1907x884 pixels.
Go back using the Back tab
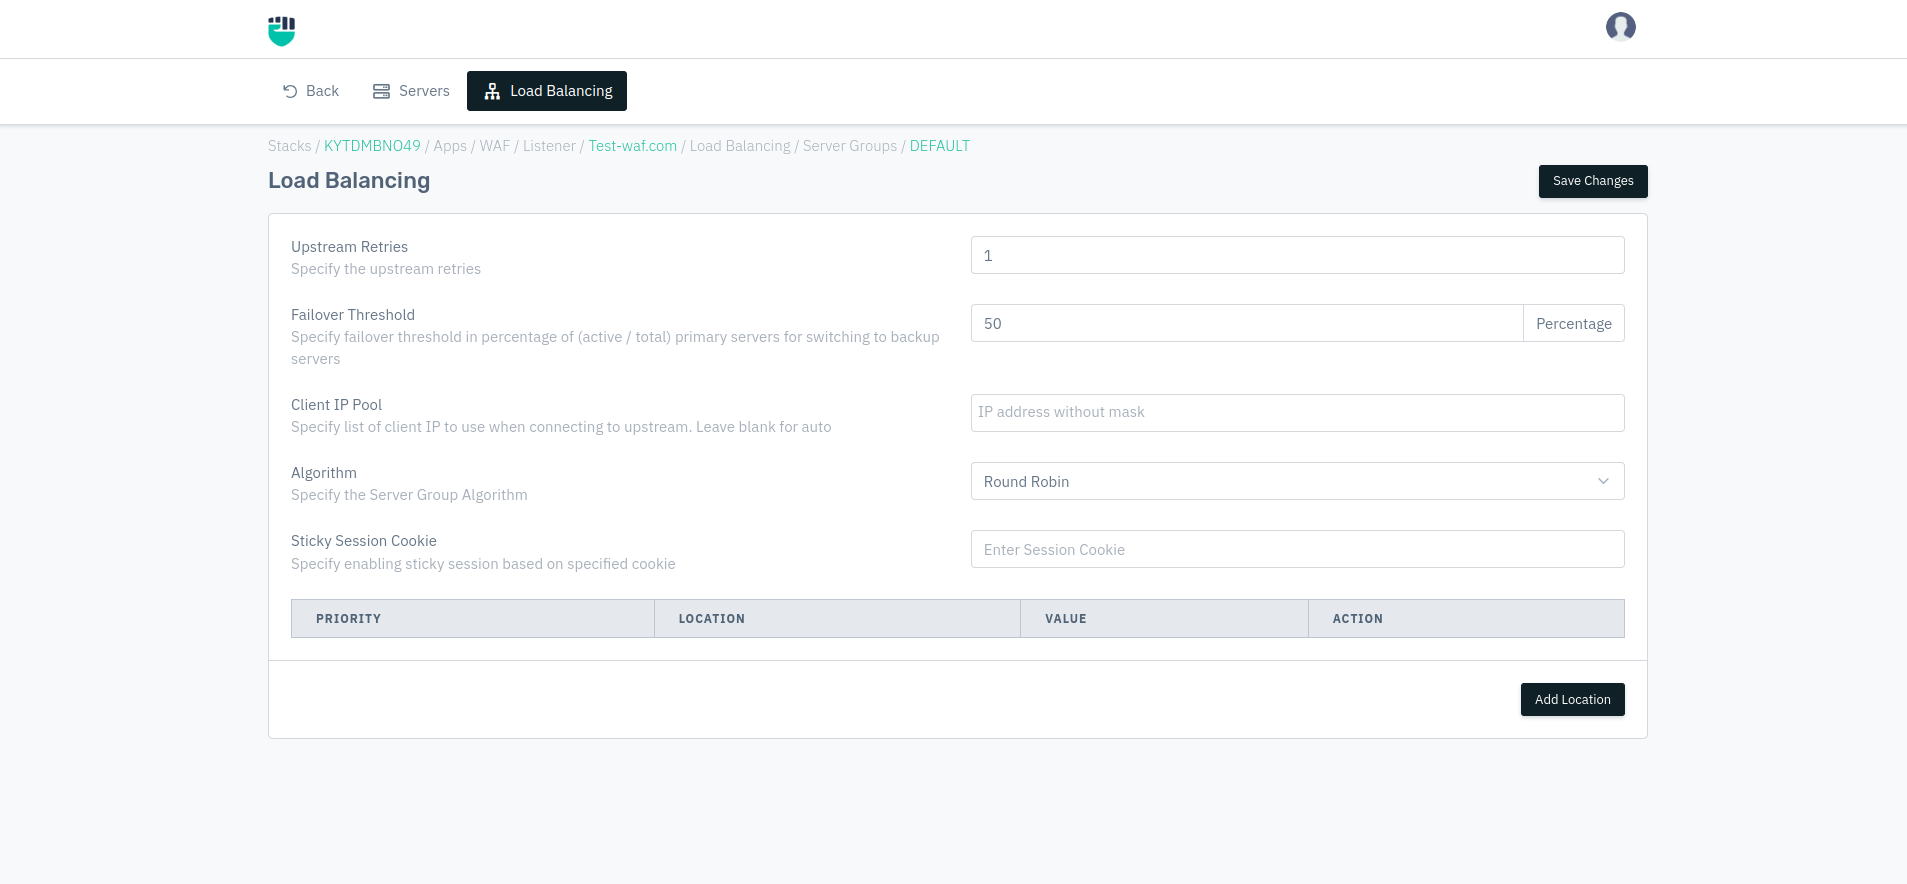pyautogui.click(x=311, y=91)
